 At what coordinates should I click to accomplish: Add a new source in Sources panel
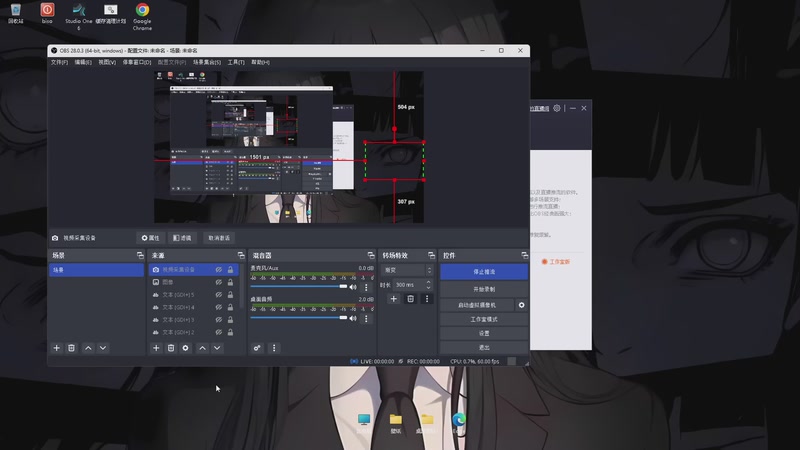pyautogui.click(x=156, y=348)
